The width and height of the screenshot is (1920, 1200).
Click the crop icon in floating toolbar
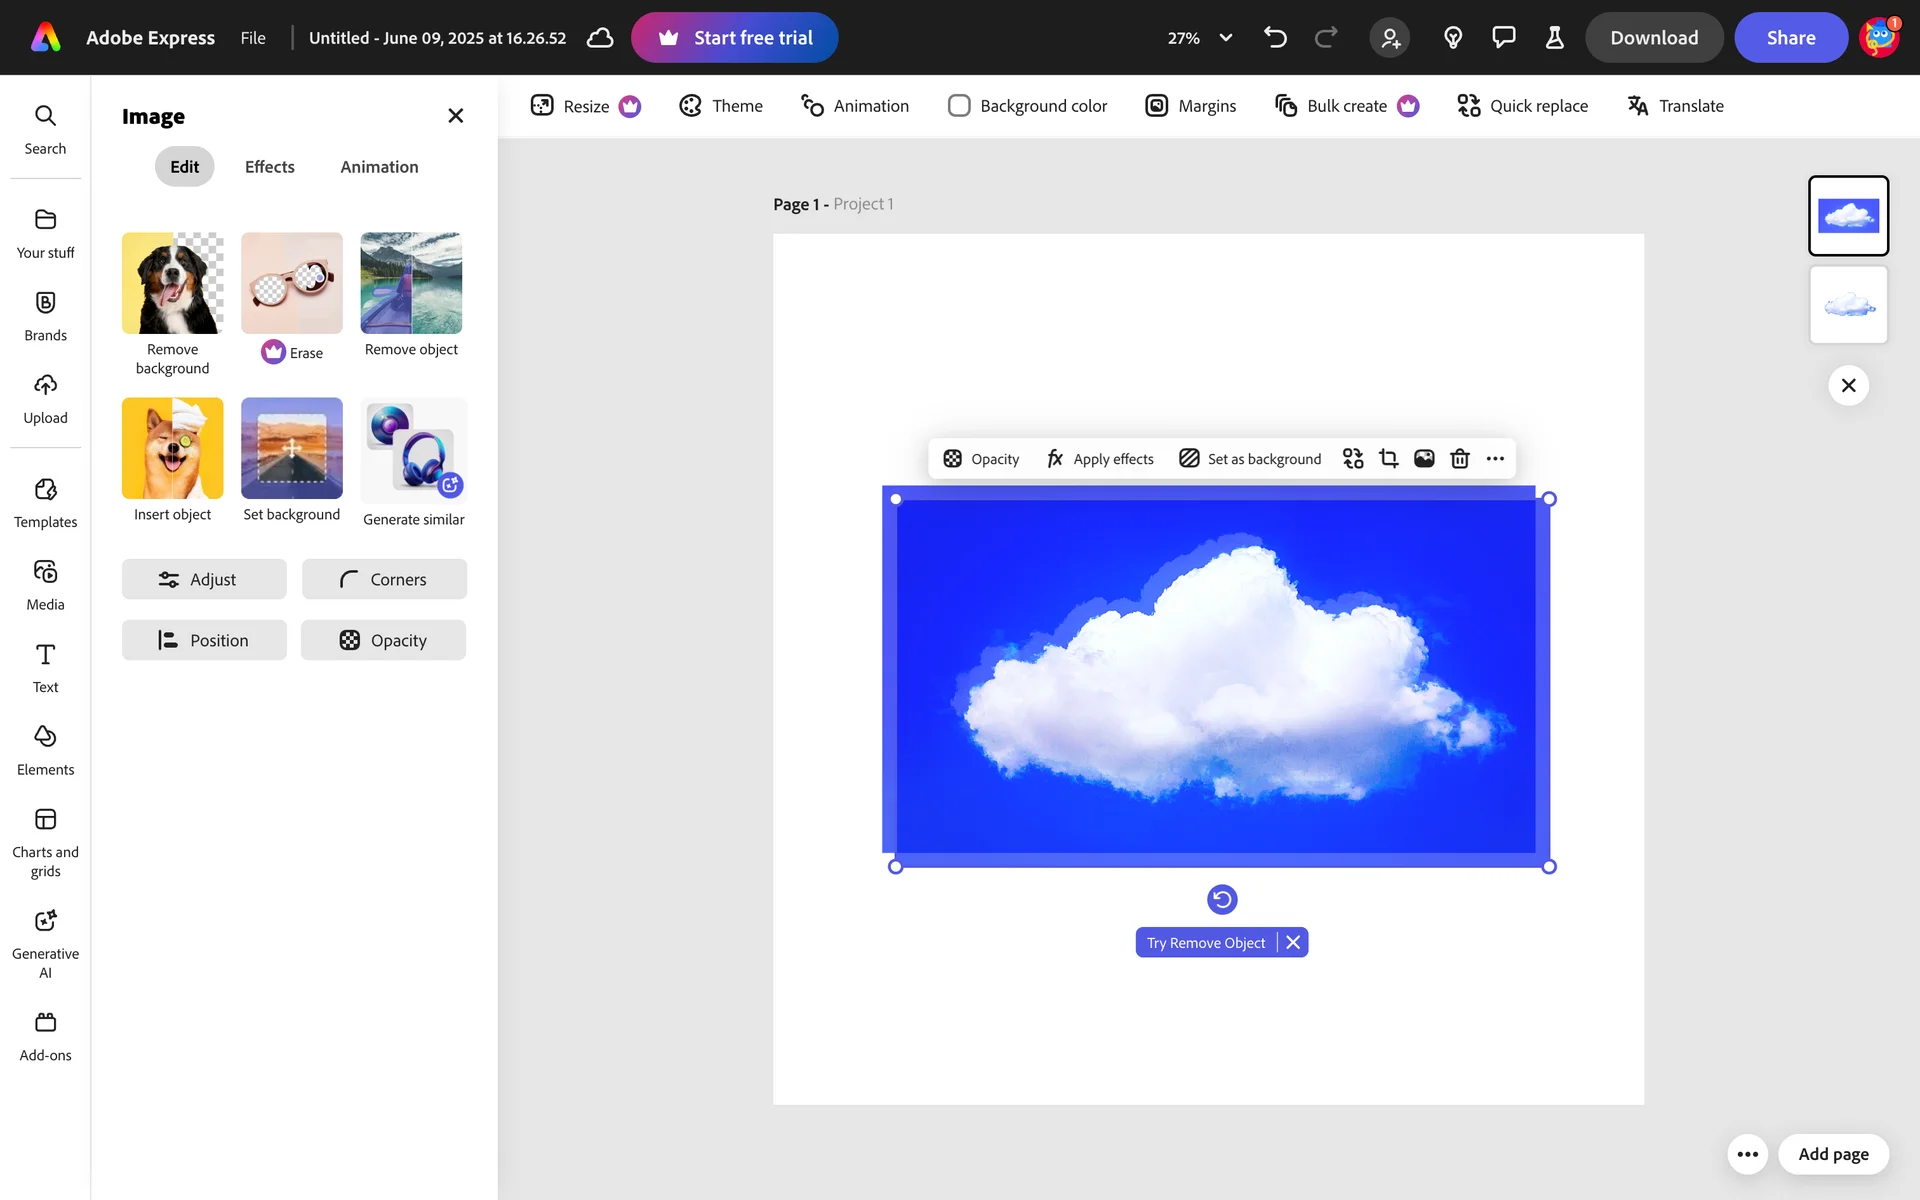click(1388, 458)
